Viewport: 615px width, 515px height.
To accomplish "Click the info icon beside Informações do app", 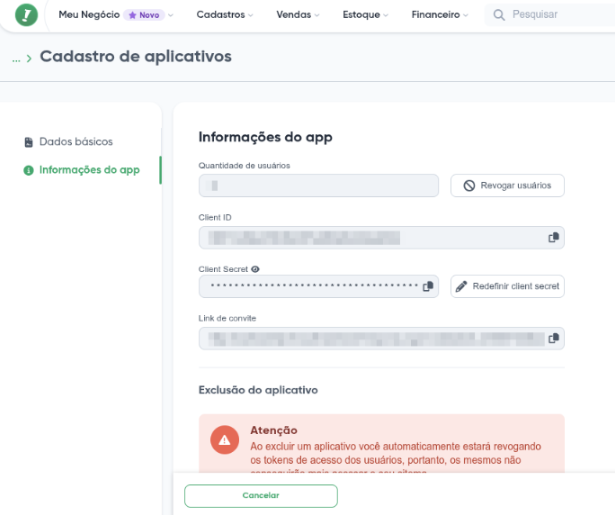I will click(x=29, y=170).
